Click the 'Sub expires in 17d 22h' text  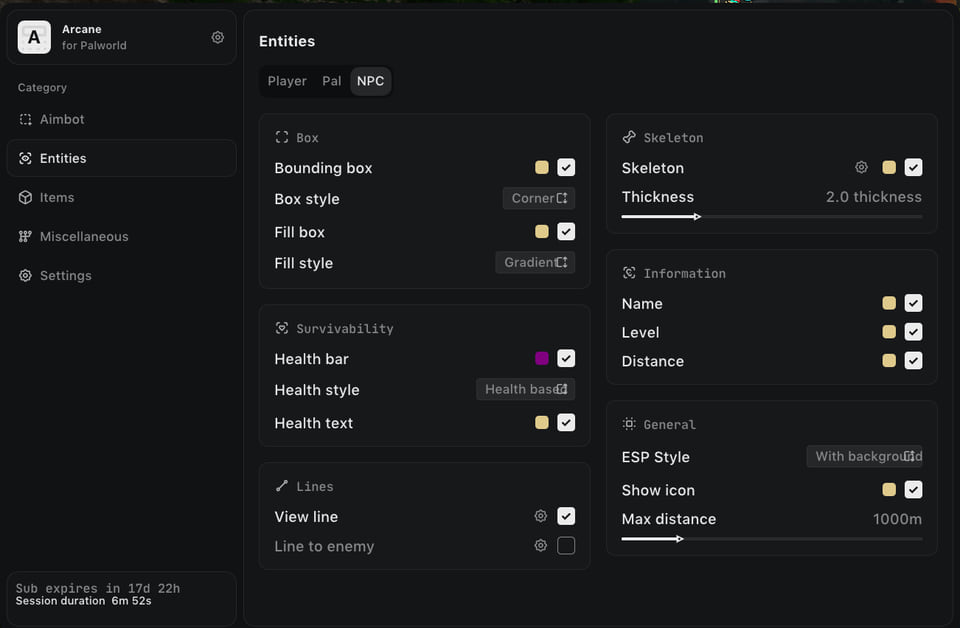pos(98,588)
